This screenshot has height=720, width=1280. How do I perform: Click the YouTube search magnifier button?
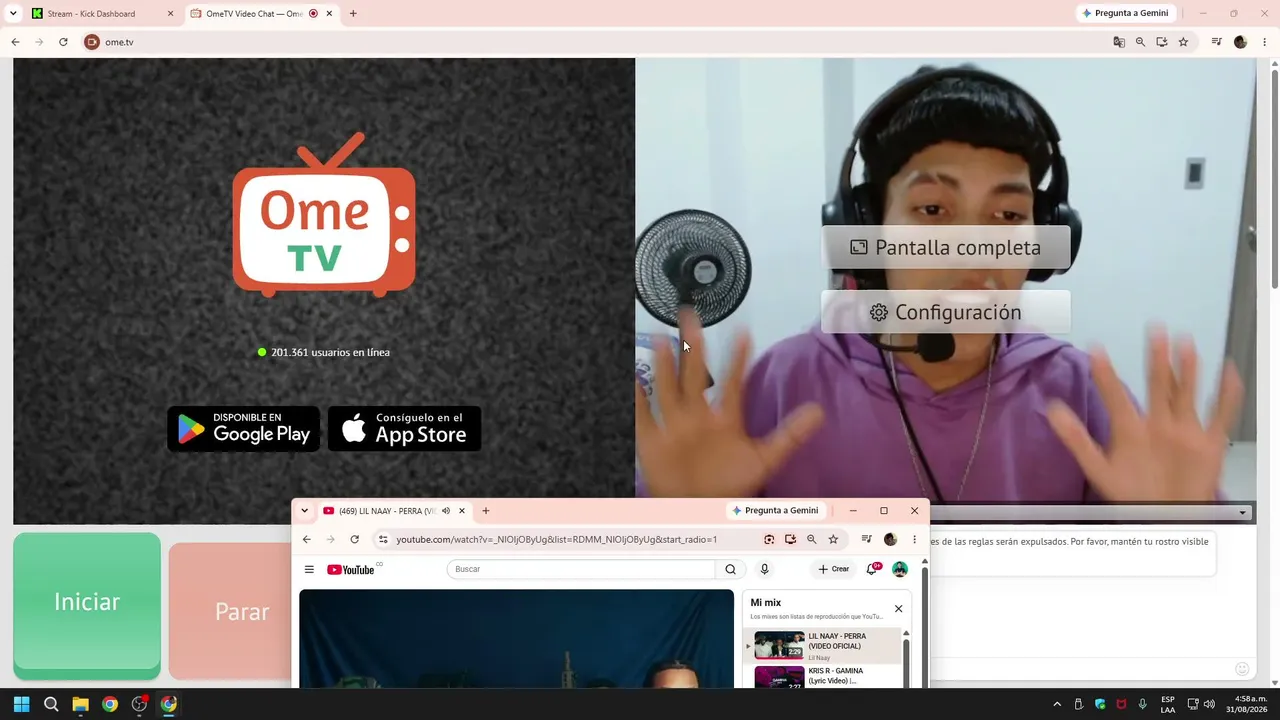click(x=730, y=569)
